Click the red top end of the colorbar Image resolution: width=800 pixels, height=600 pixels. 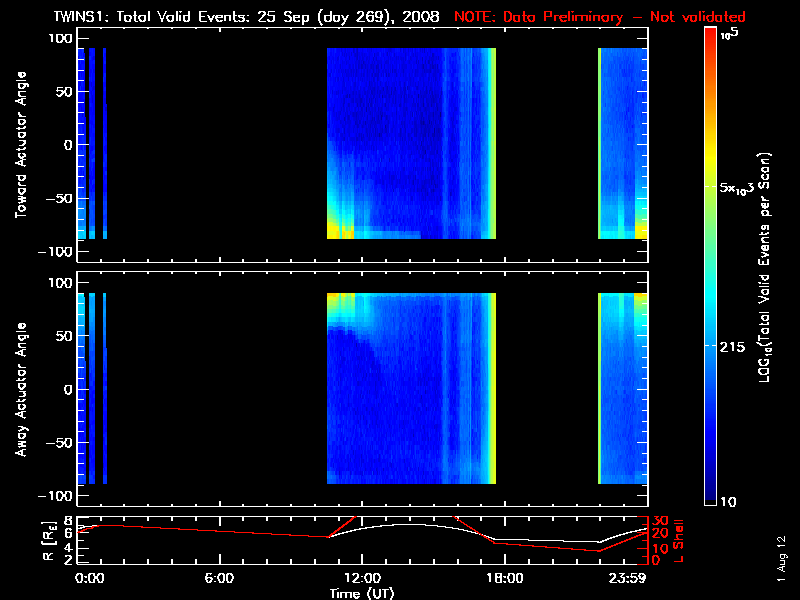(711, 34)
